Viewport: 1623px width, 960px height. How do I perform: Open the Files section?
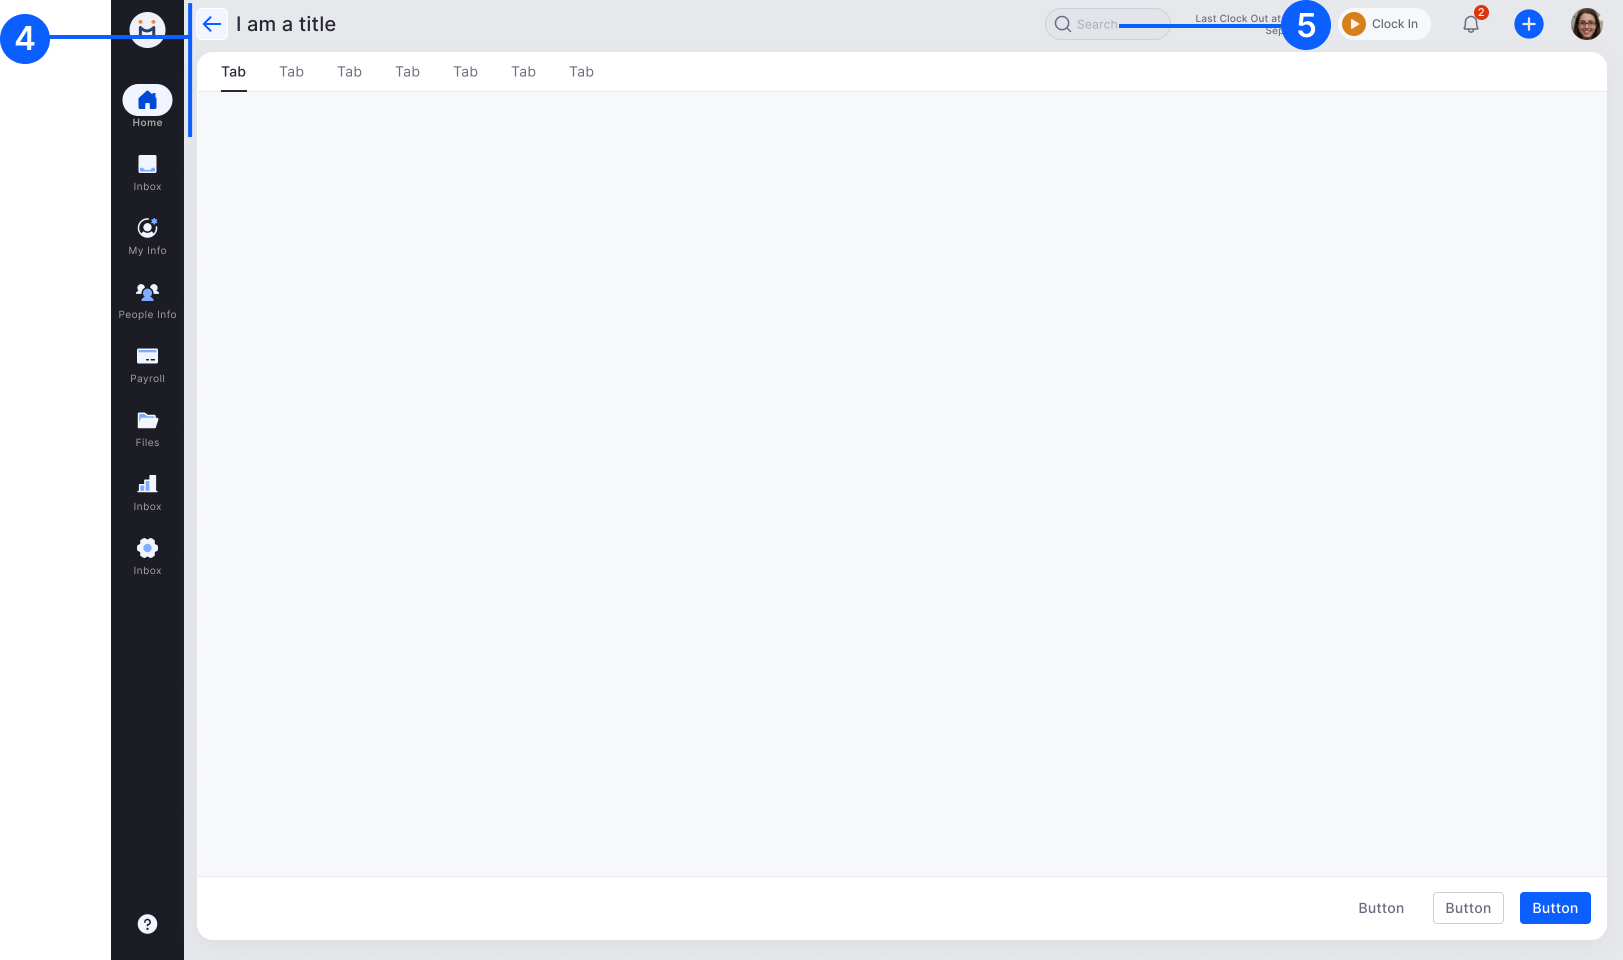(147, 427)
